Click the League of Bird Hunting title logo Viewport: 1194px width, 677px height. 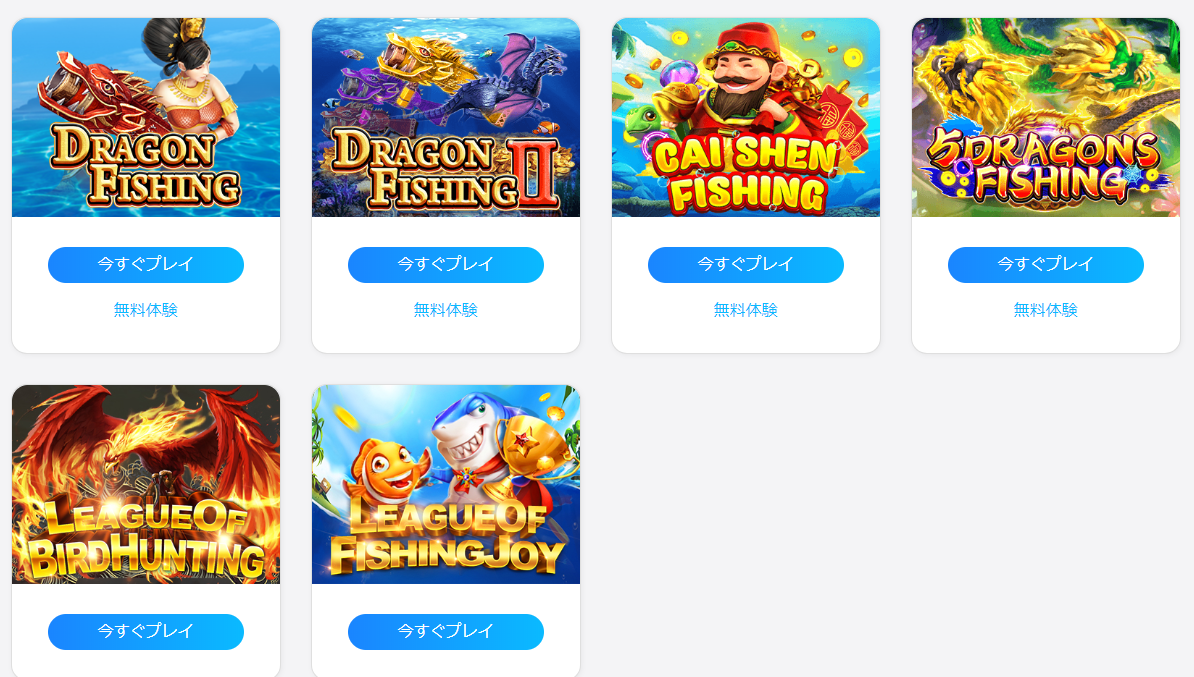coord(145,538)
